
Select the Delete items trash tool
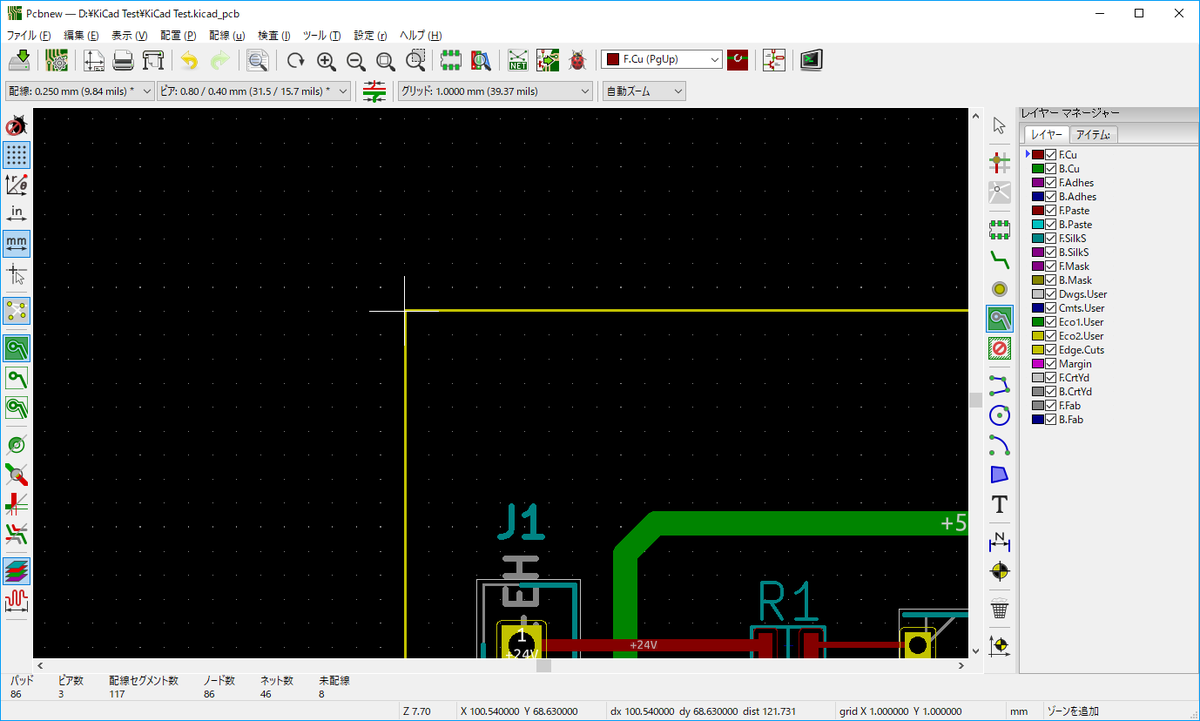(999, 608)
